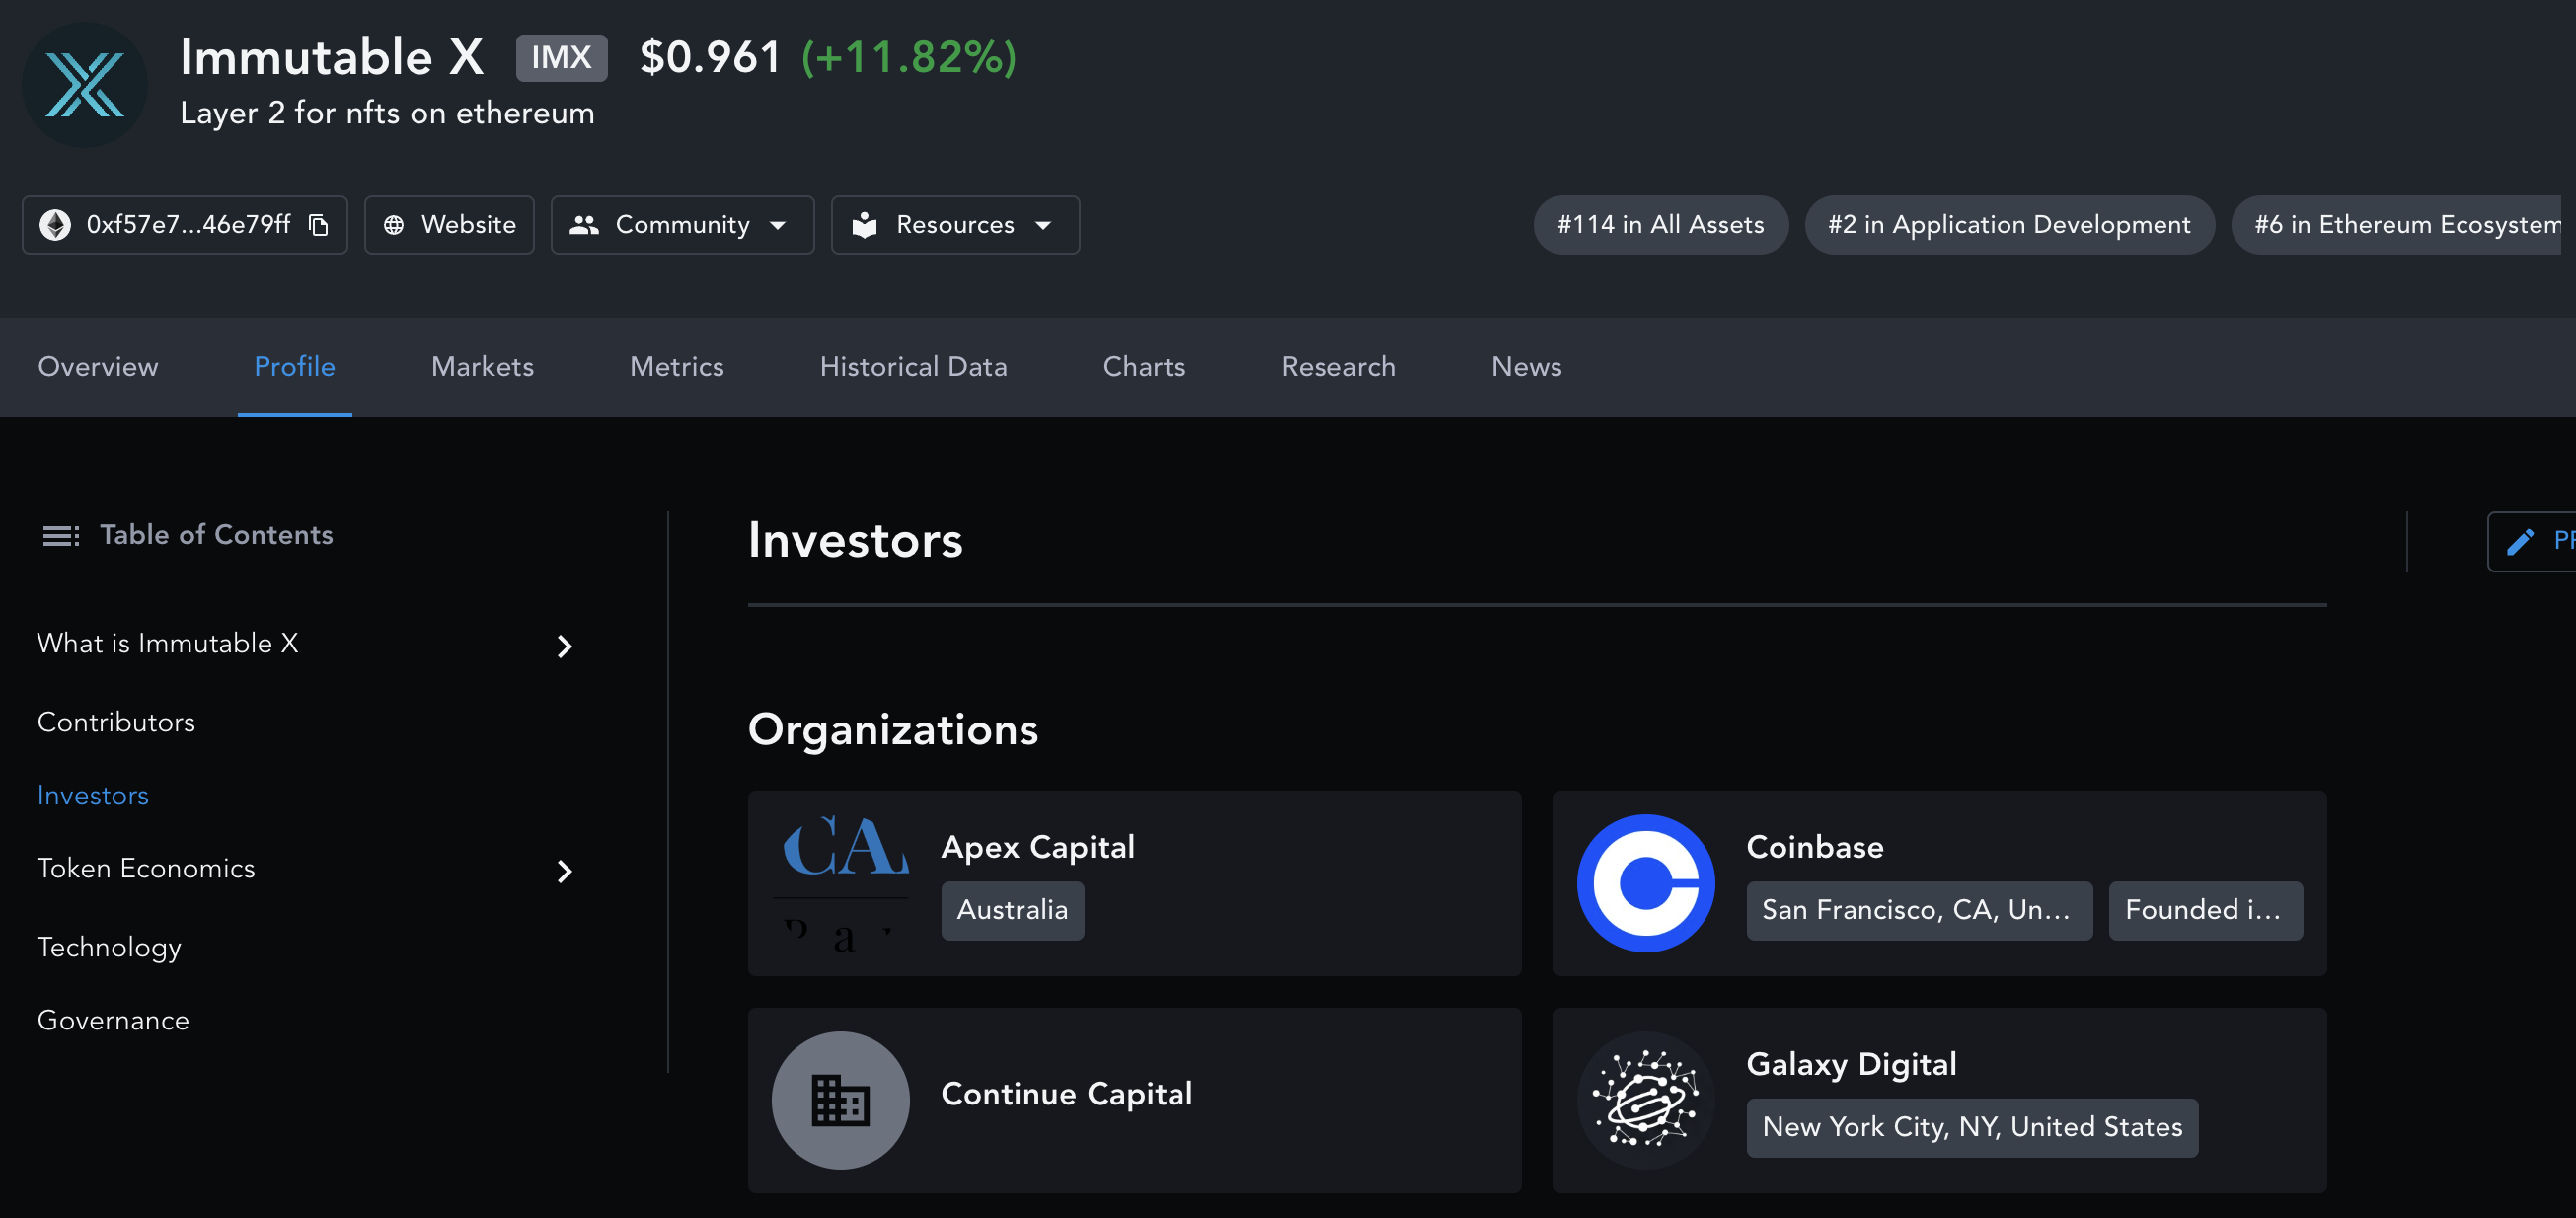This screenshot has height=1218, width=2576.
Task: Click the 0xf57e7...46e79ff contract address
Action: coord(188,225)
